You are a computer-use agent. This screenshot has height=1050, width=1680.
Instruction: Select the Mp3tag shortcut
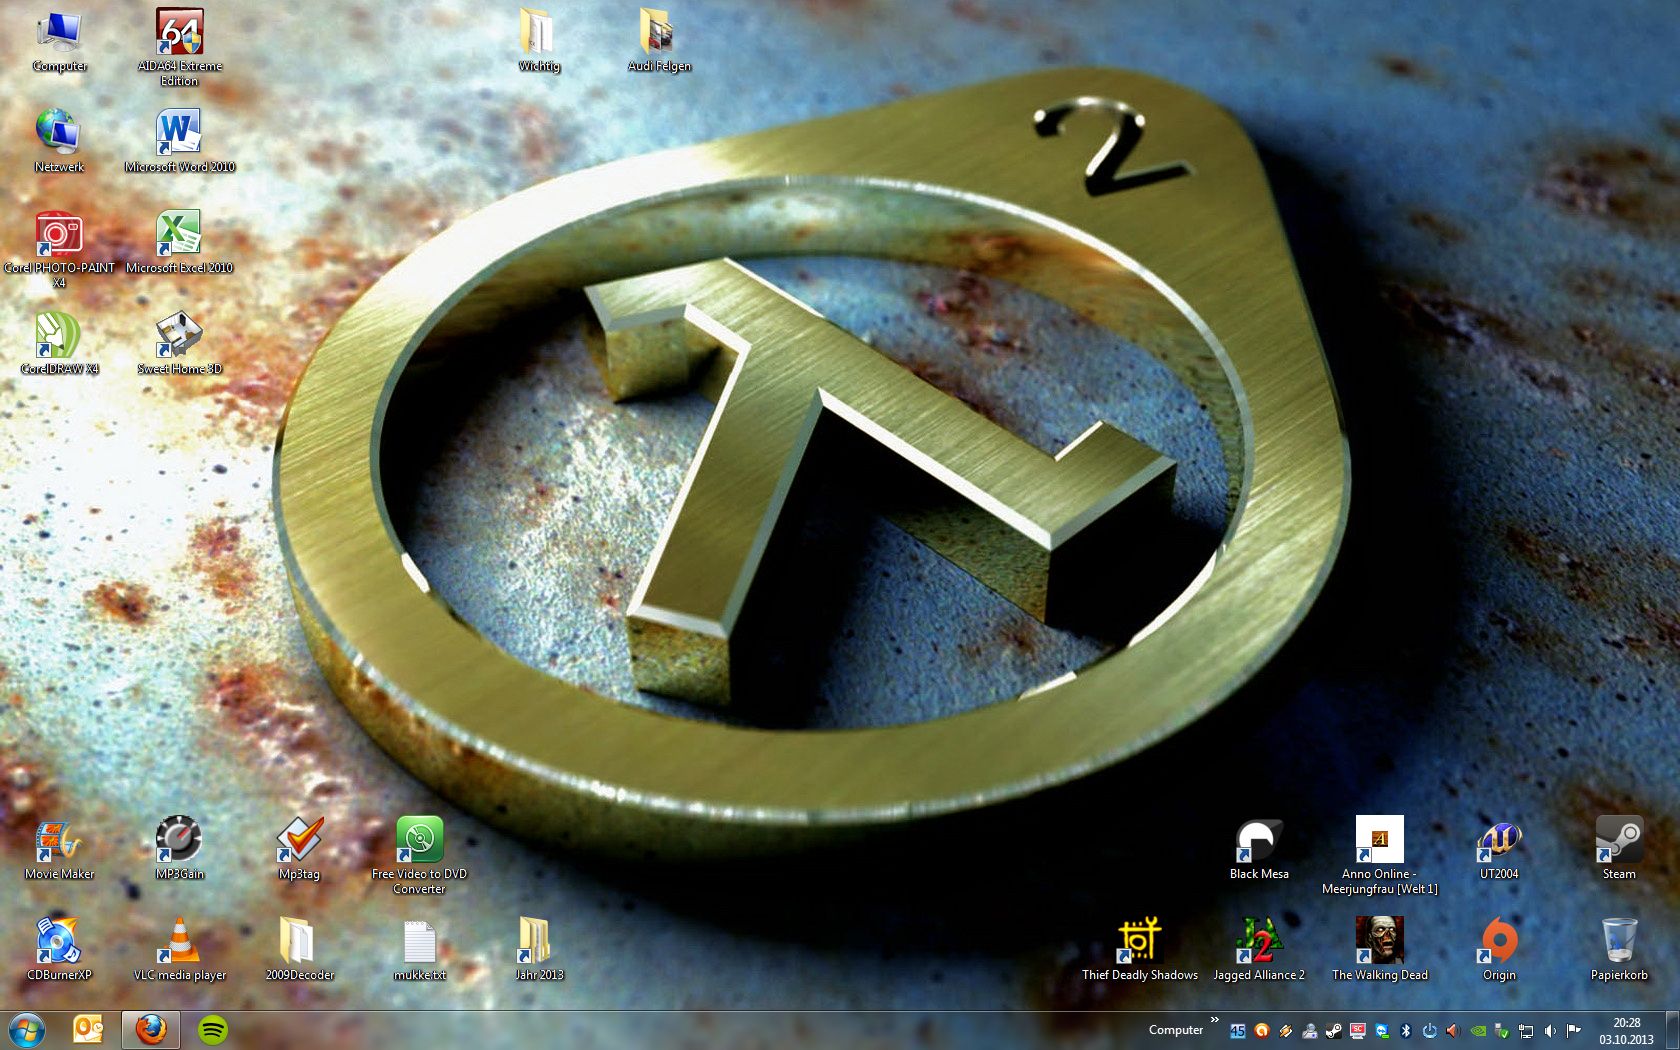point(299,849)
